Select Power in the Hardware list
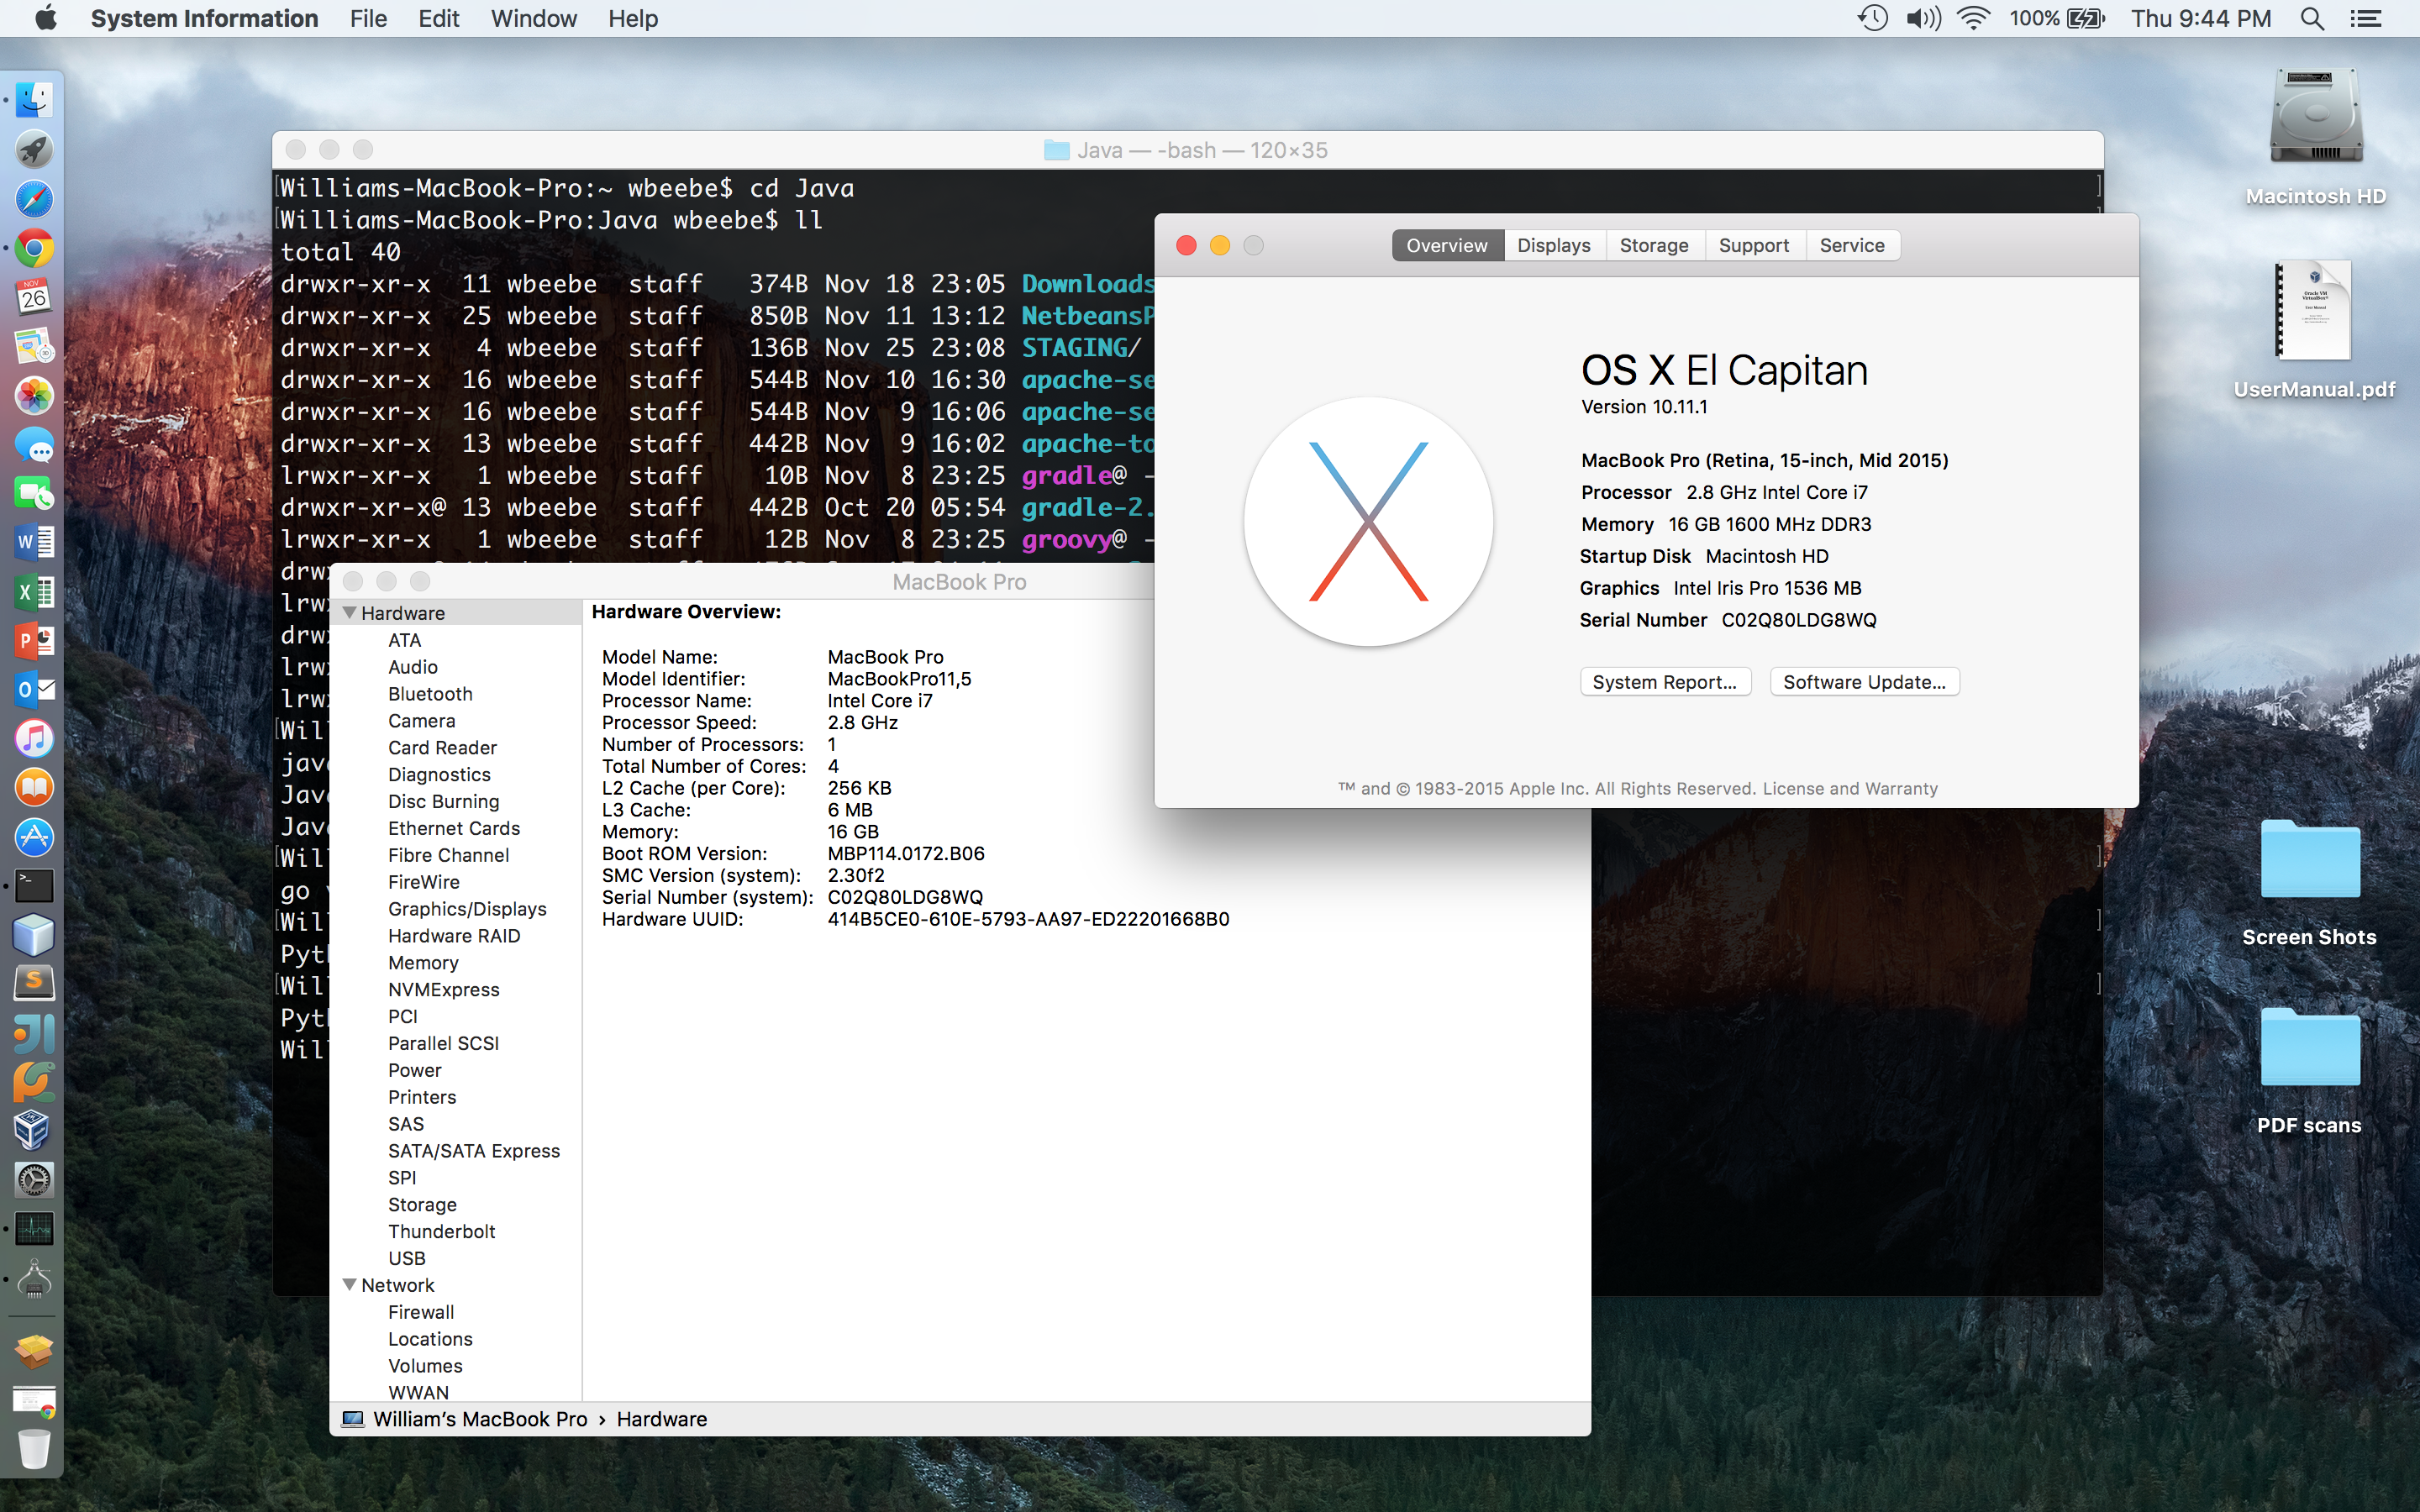The width and height of the screenshot is (2420, 1512). pyautogui.click(x=414, y=1070)
